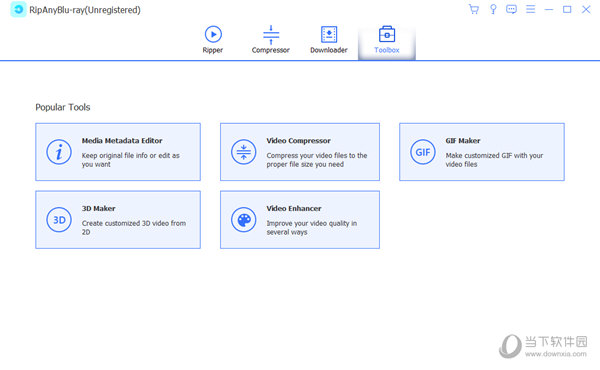Click 'Compress your video files' description text
The image size is (600, 370).
pyautogui.click(x=317, y=160)
